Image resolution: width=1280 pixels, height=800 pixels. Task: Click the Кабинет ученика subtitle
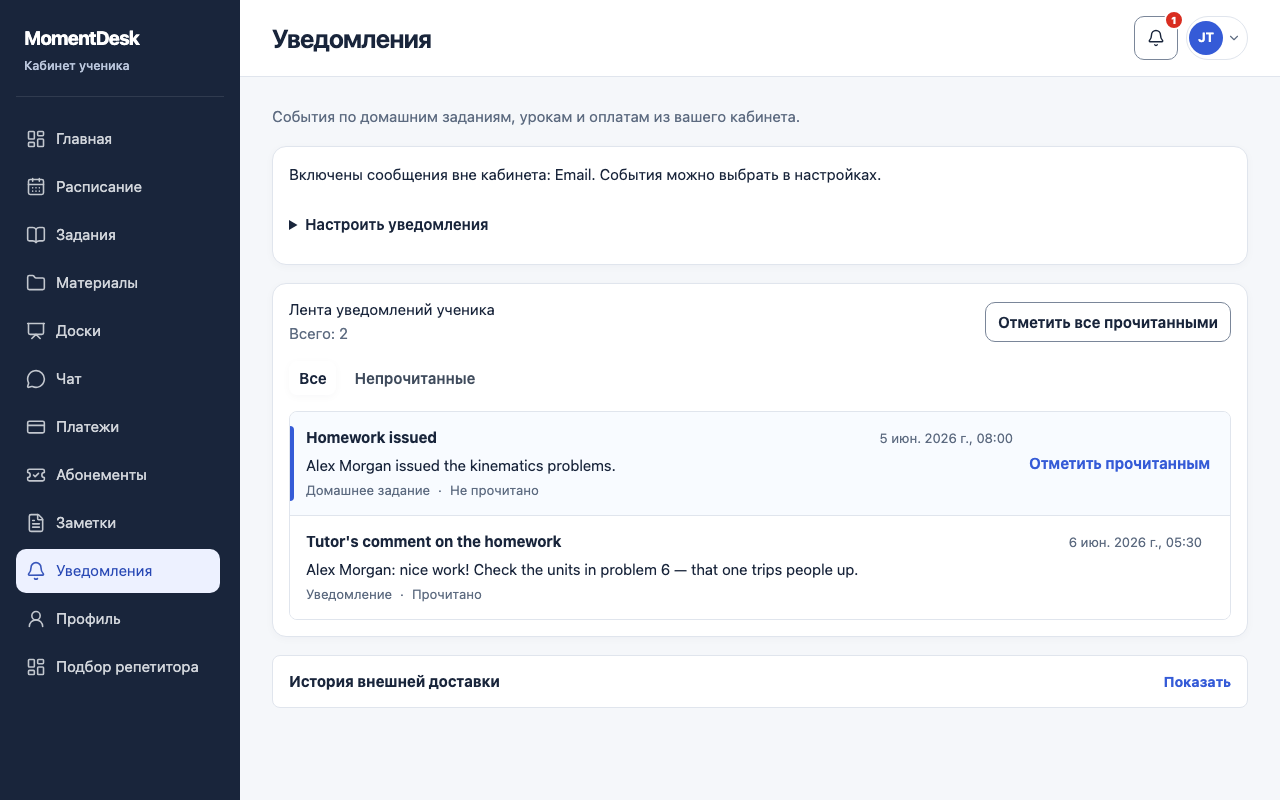pyautogui.click(x=77, y=66)
